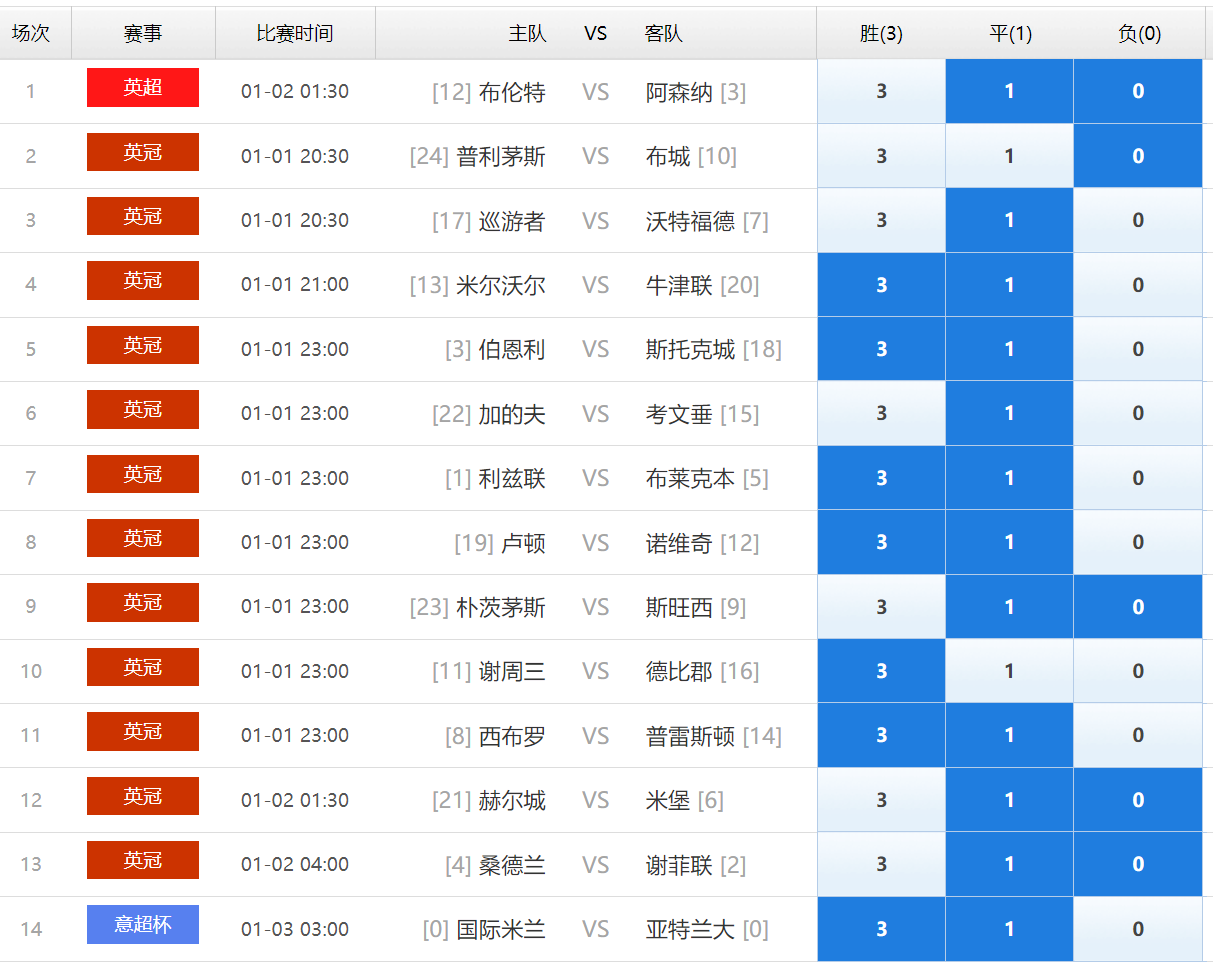Click match time 01-02 04:00

pos(295,865)
